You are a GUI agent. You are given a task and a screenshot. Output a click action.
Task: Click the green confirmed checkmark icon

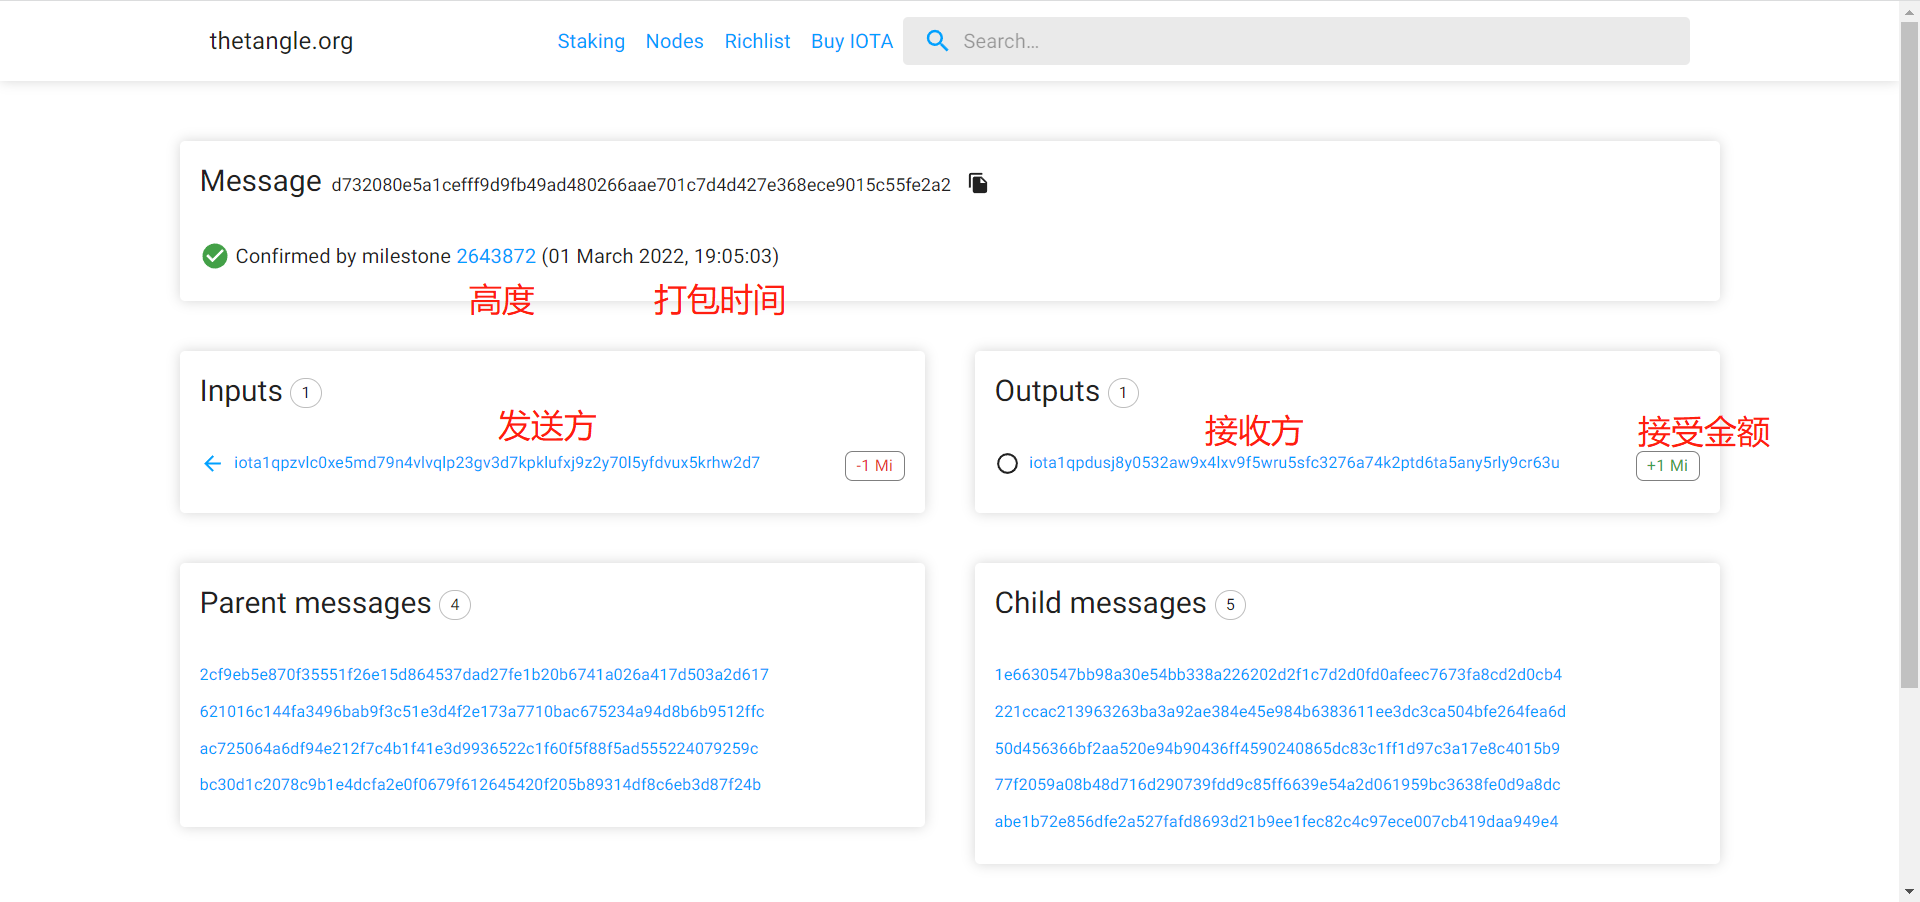[x=214, y=256]
